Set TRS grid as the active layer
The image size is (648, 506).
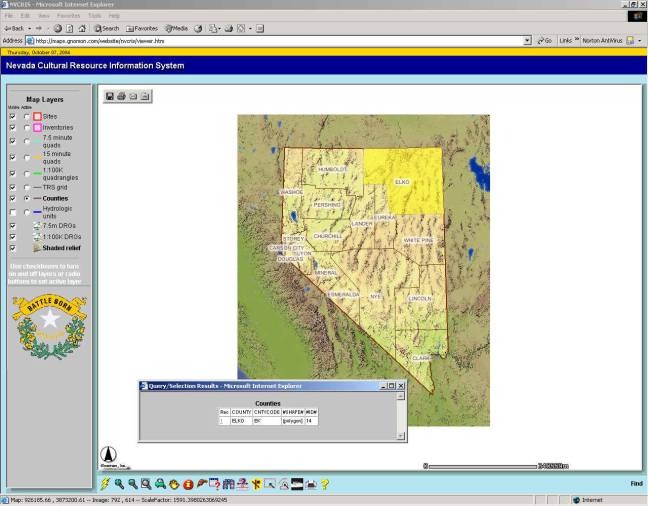27,186
